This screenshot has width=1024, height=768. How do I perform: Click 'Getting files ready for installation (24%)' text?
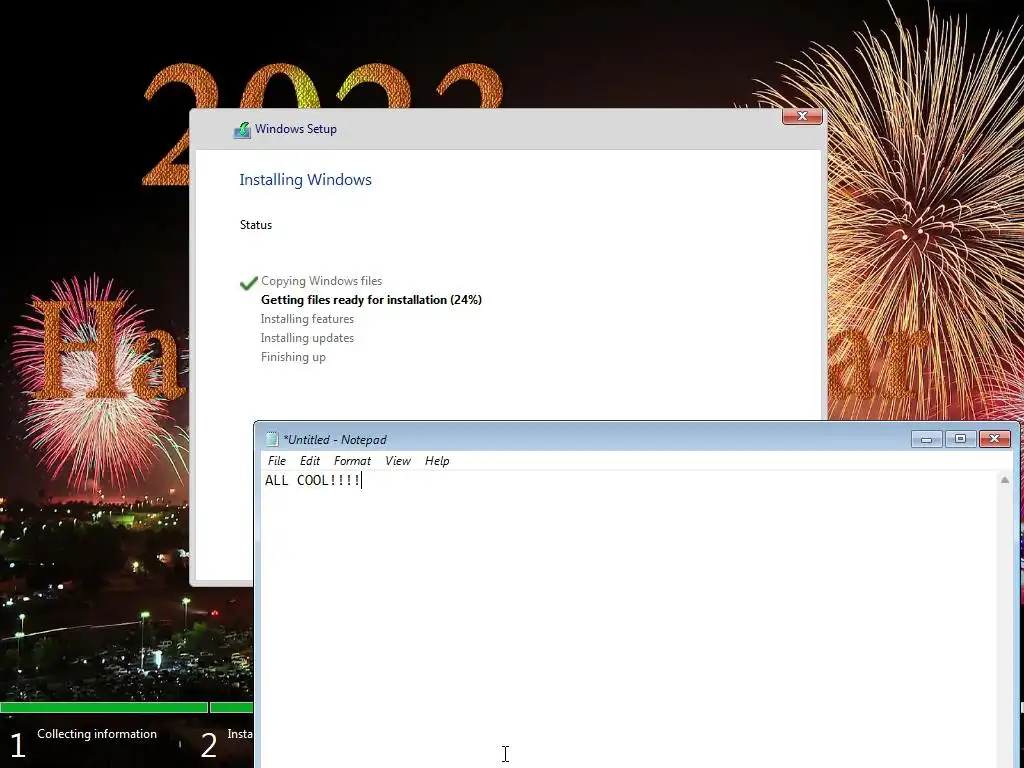click(371, 300)
